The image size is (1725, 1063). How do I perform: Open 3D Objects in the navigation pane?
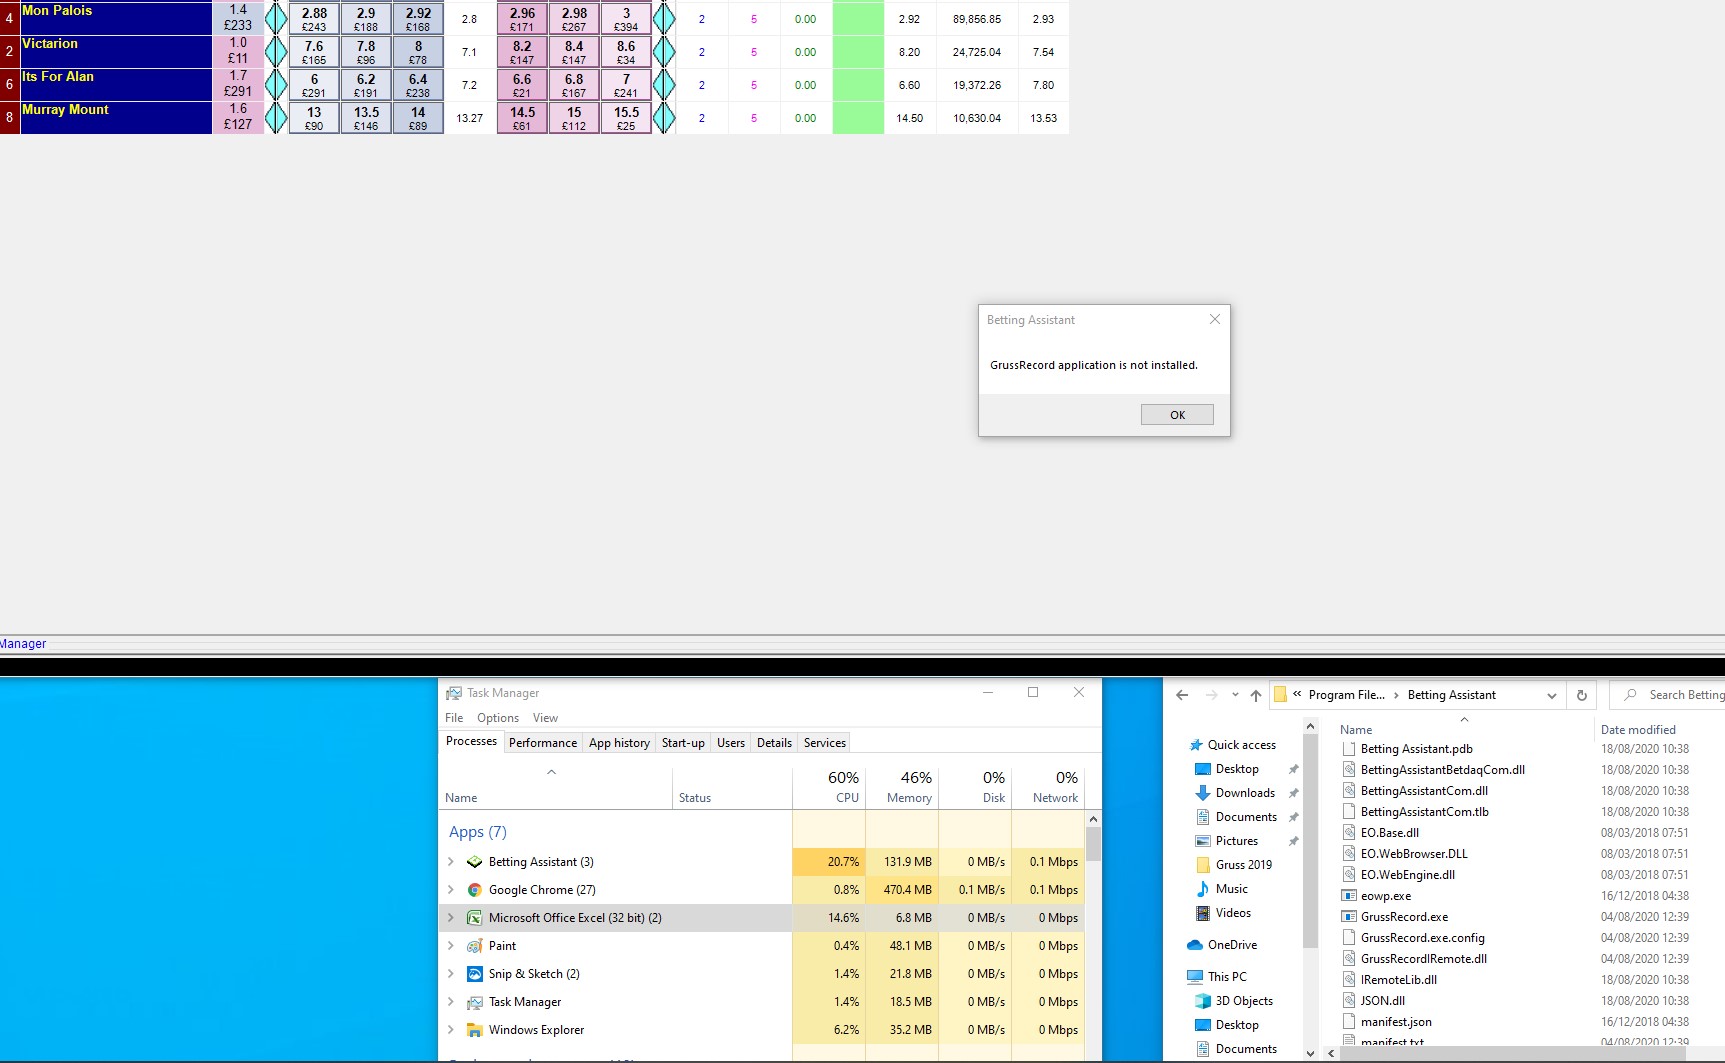pos(1244,1001)
